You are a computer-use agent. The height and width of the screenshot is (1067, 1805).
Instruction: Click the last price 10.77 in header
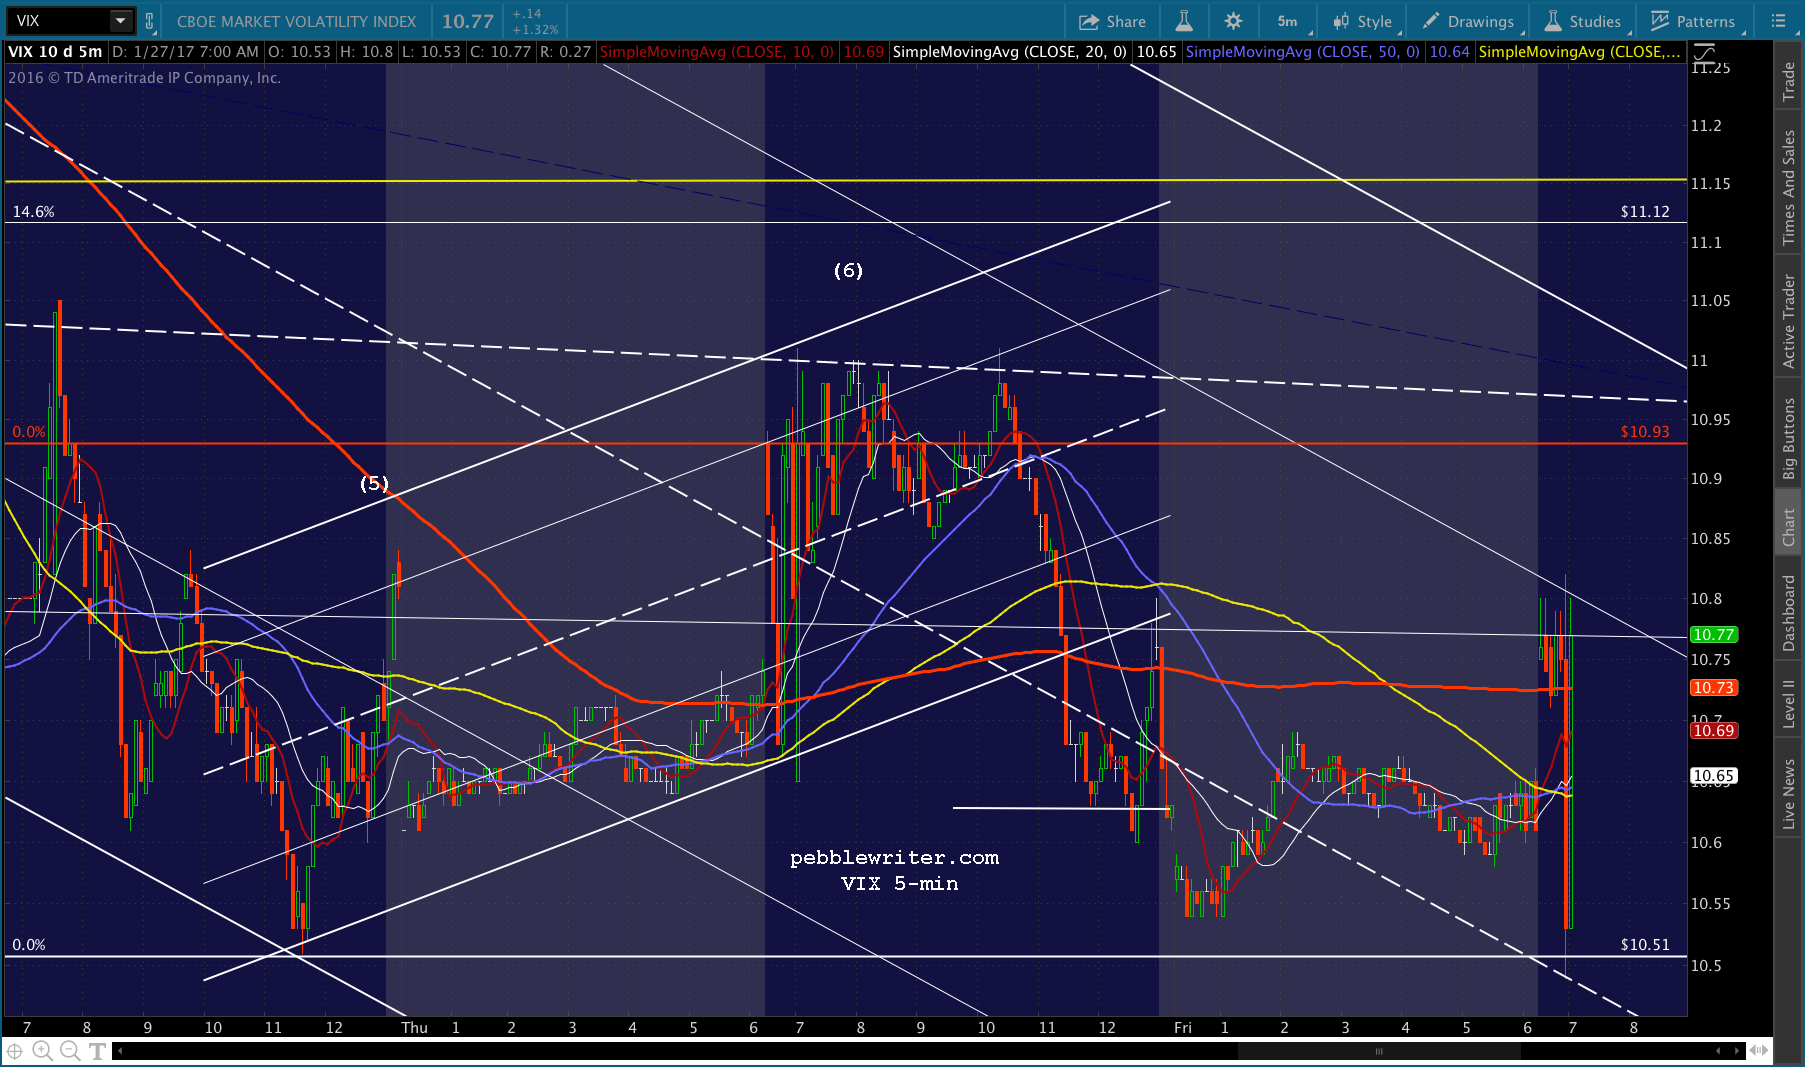[468, 21]
